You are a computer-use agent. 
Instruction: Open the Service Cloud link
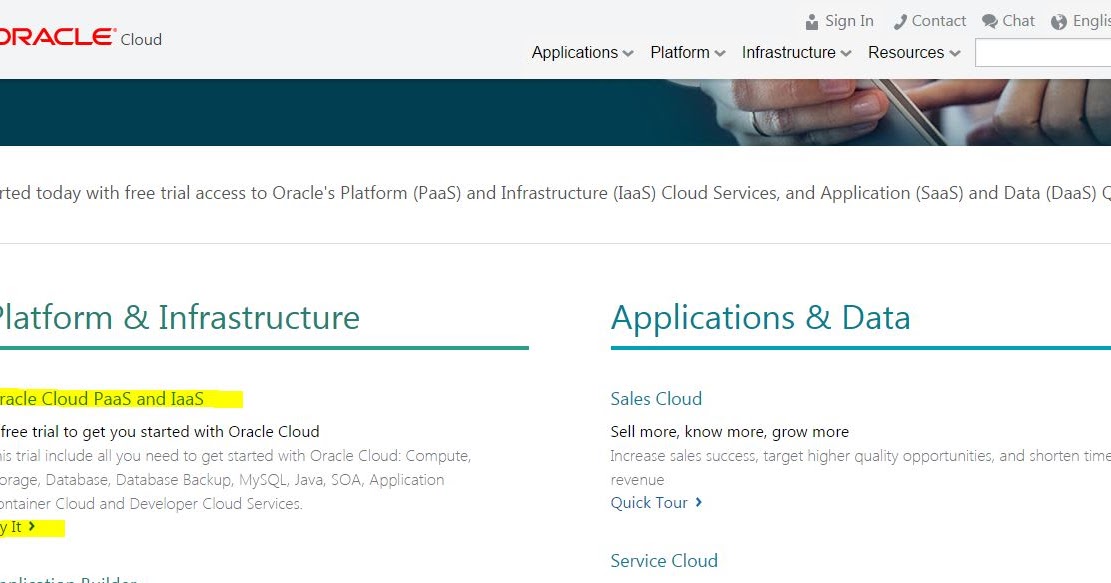(x=664, y=561)
